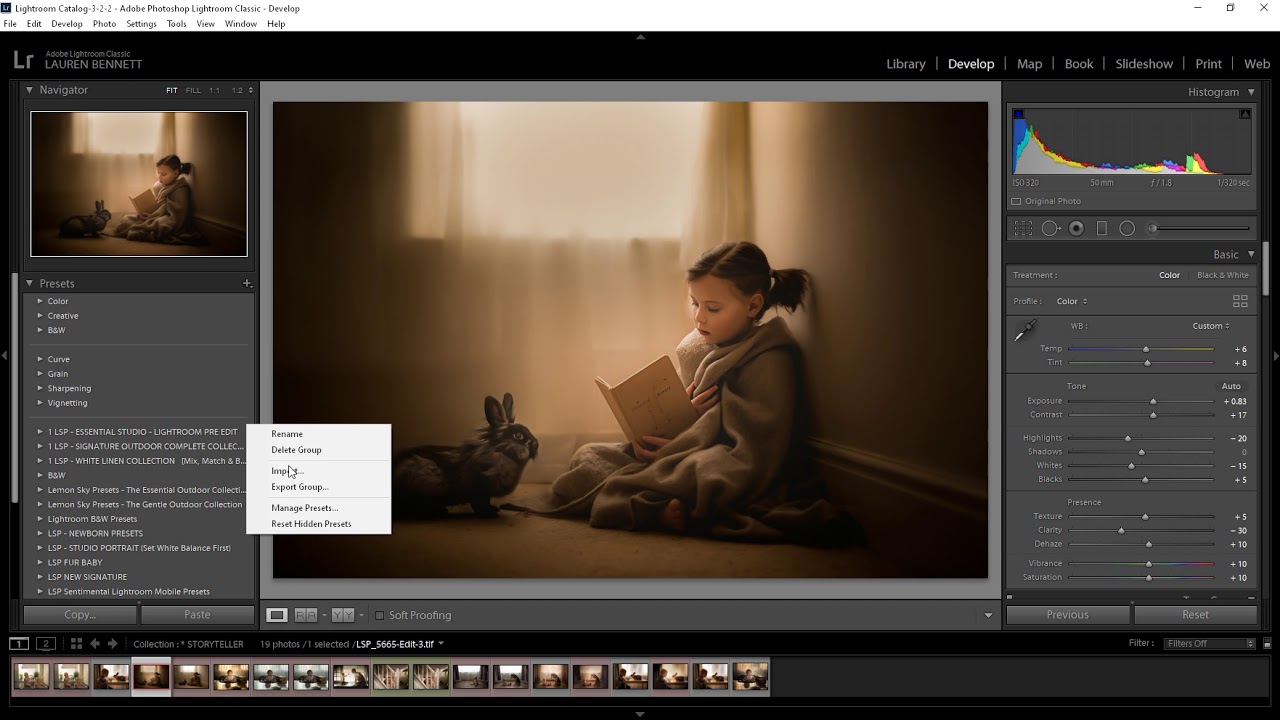Choose Export Group from the context menu
Screen dimensions: 1280x720
coord(299,487)
